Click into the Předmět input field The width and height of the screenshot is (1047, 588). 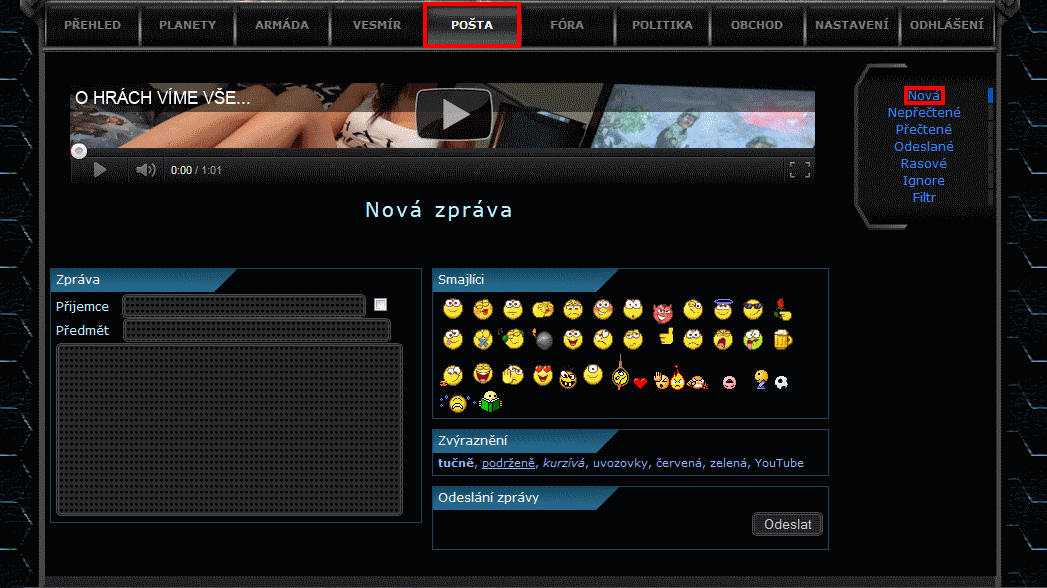(256, 330)
